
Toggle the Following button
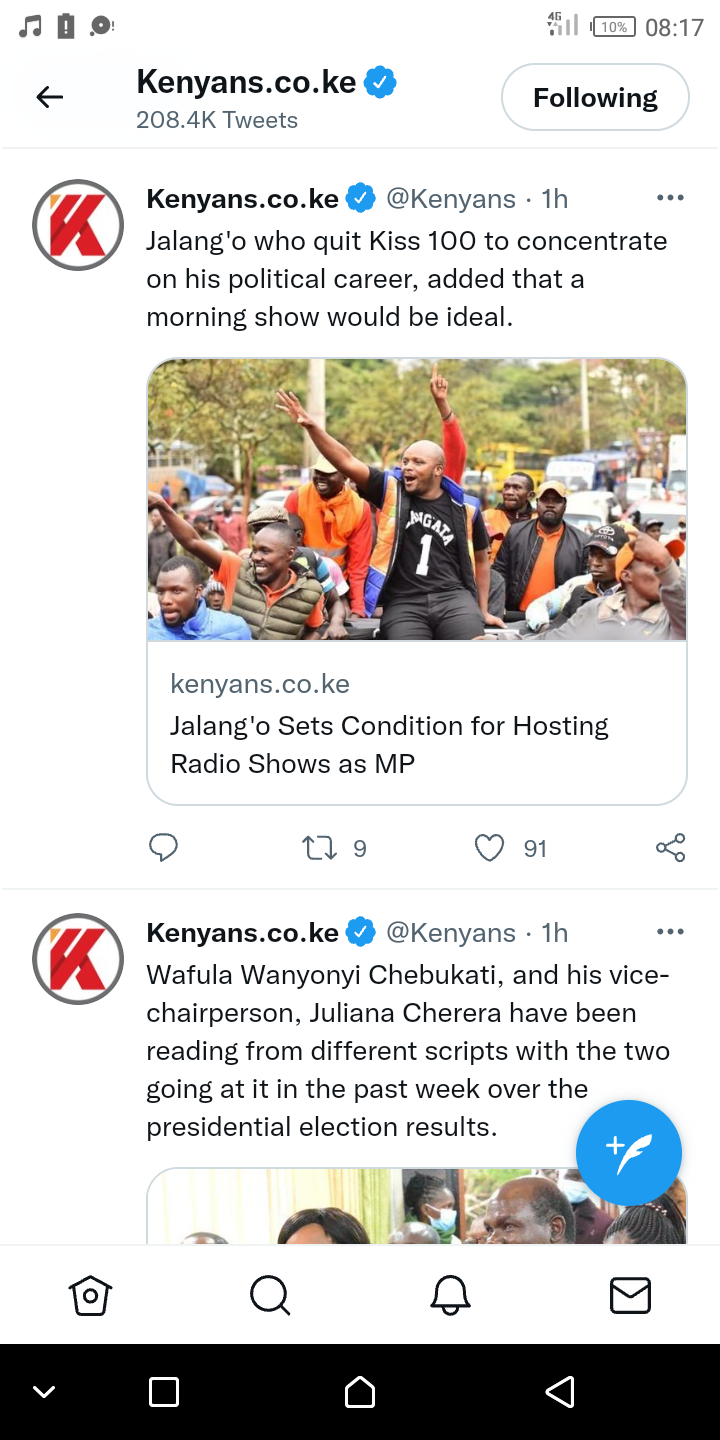pyautogui.click(x=595, y=97)
